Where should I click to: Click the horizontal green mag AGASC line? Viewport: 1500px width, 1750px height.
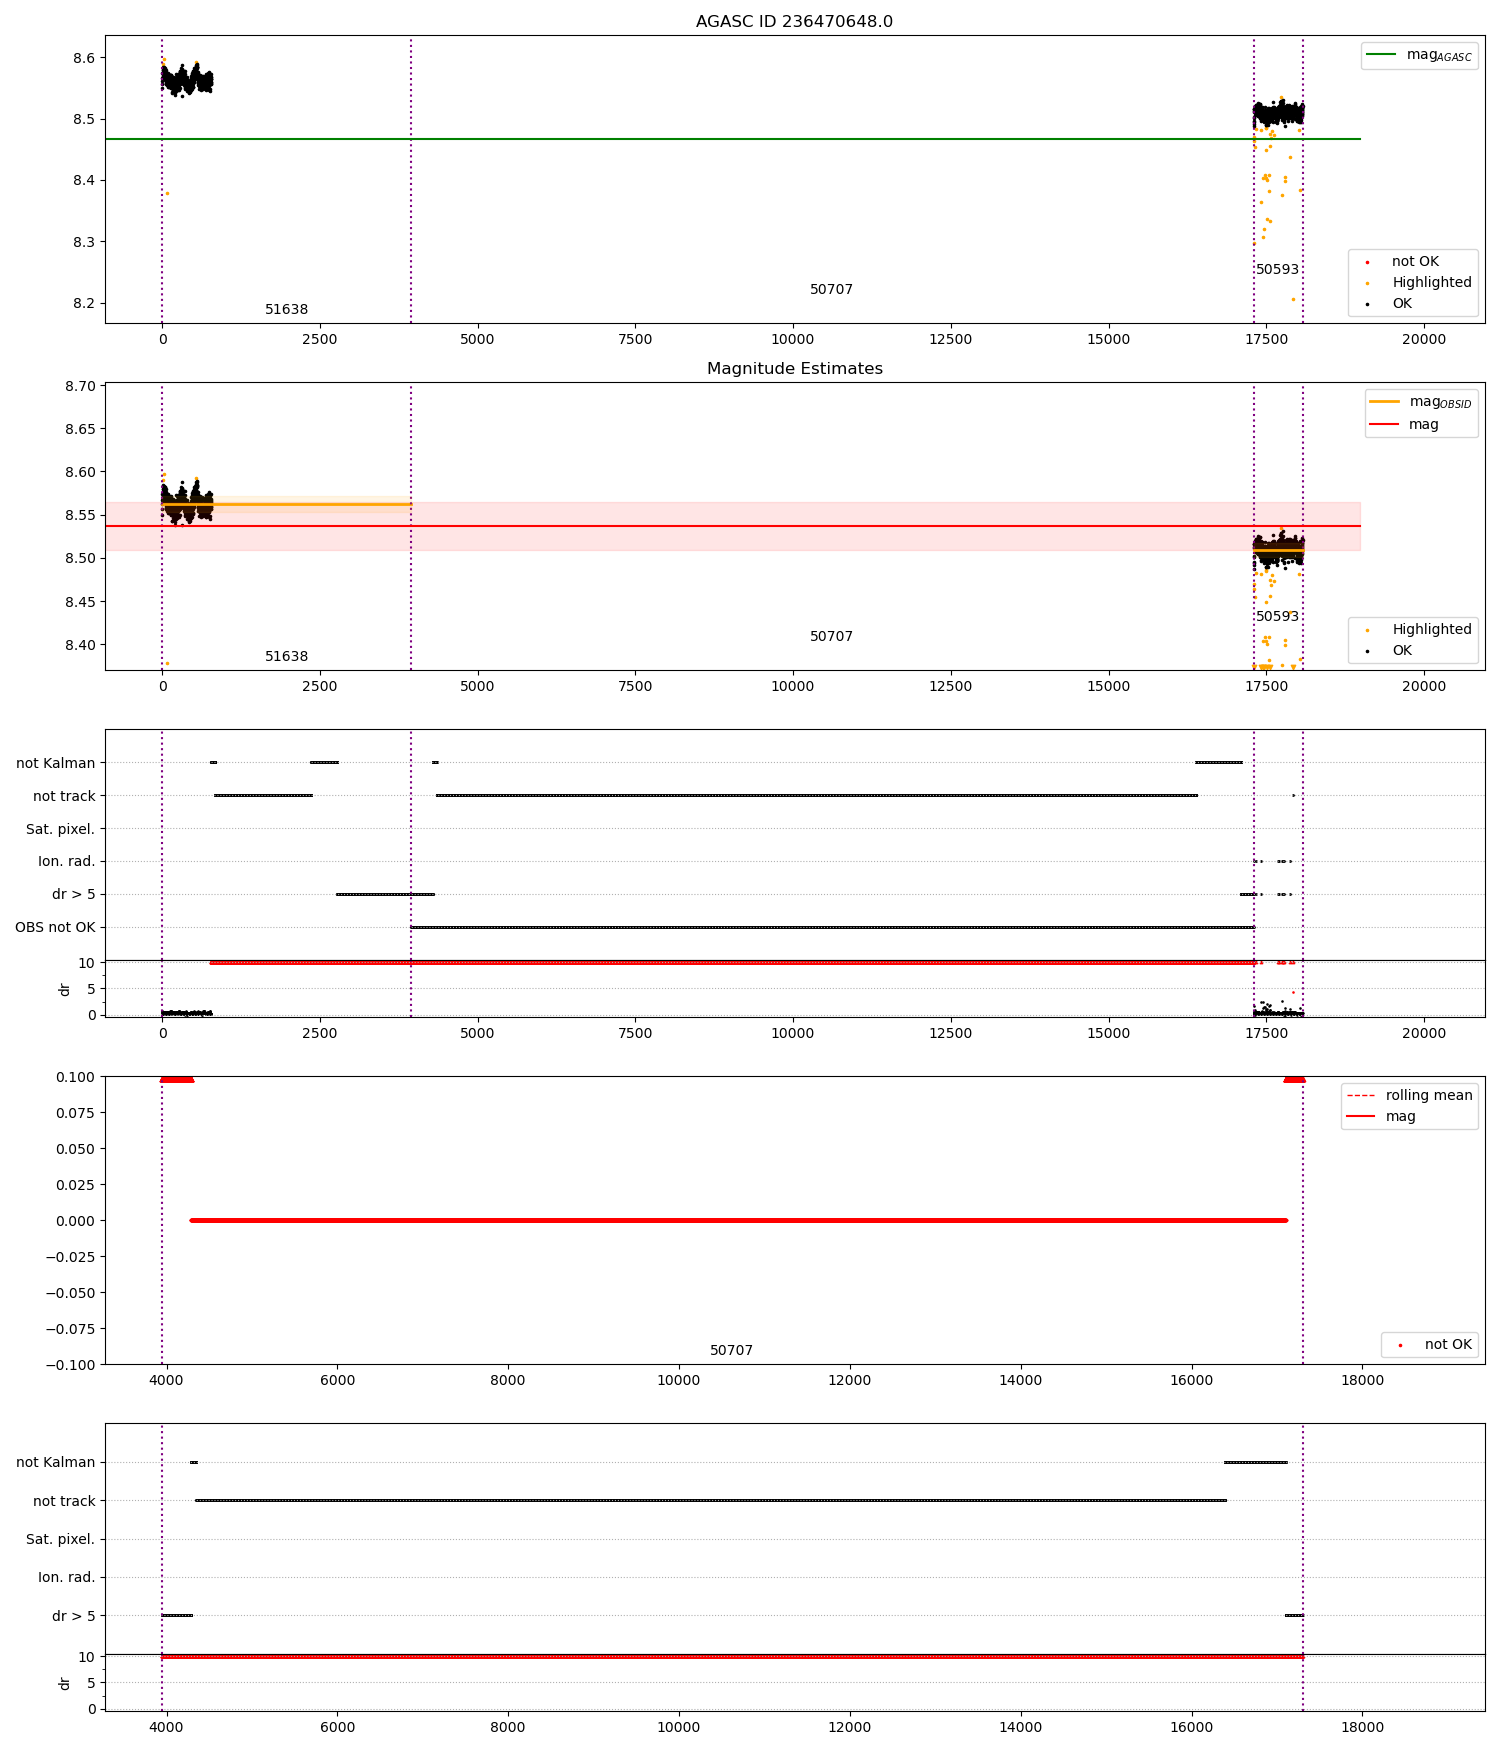(732, 139)
